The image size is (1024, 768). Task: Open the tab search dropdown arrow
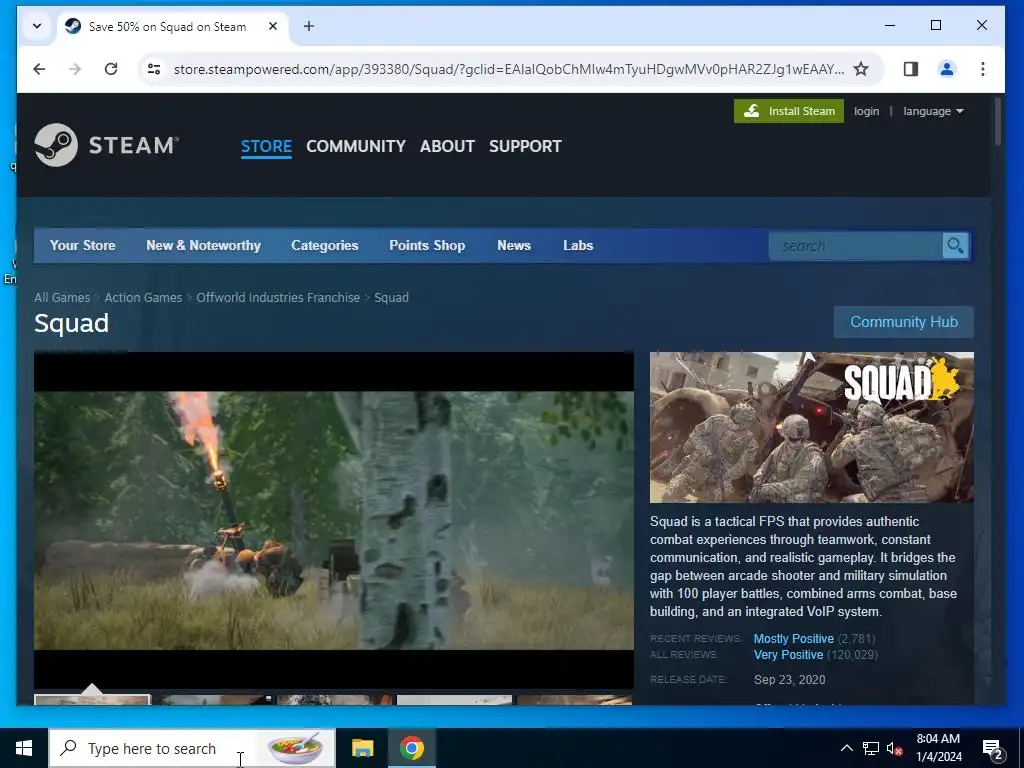(37, 26)
